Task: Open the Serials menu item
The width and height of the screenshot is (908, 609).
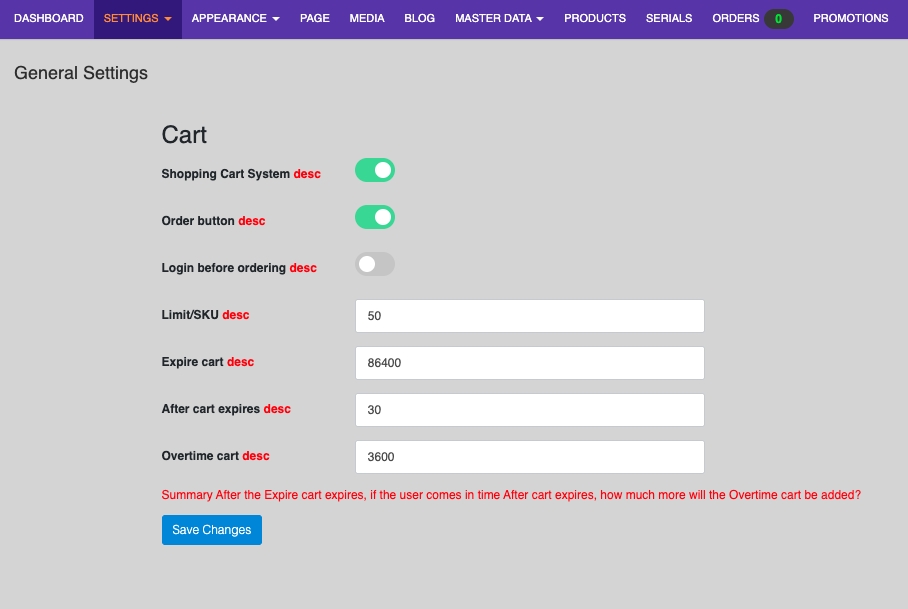Action: click(669, 19)
